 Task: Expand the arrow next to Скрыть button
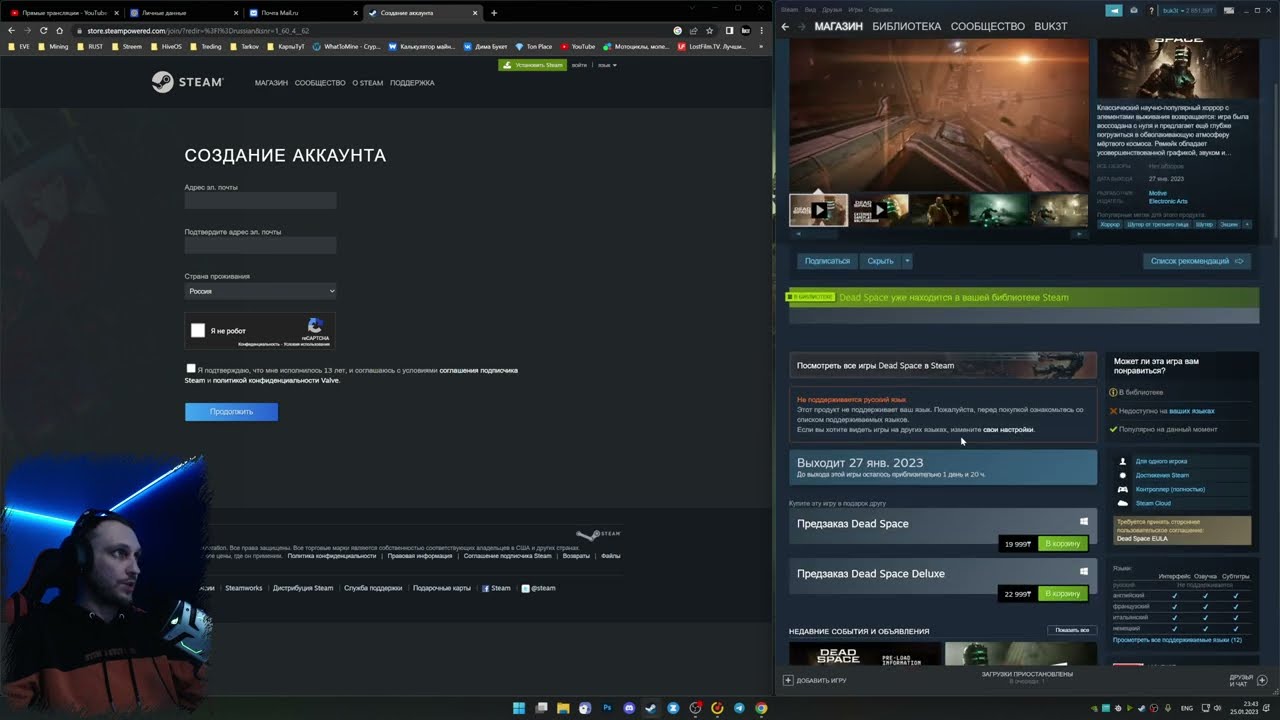(907, 261)
